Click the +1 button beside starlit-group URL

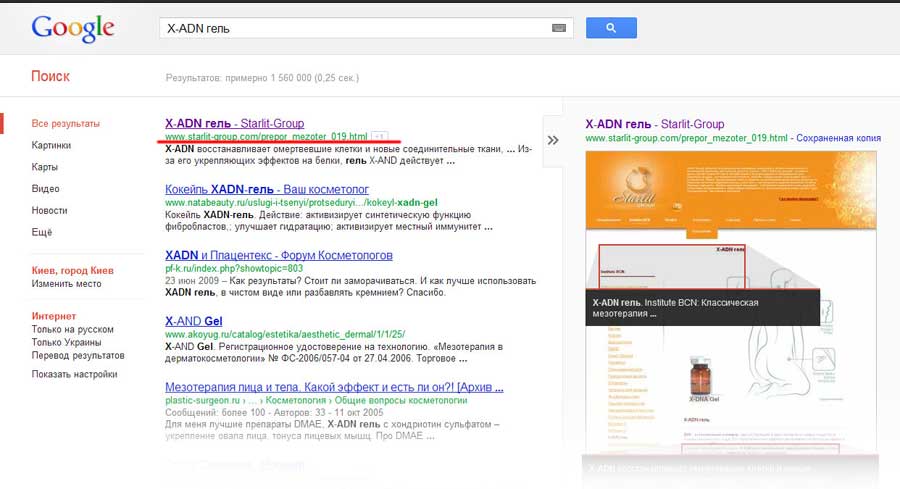point(379,137)
